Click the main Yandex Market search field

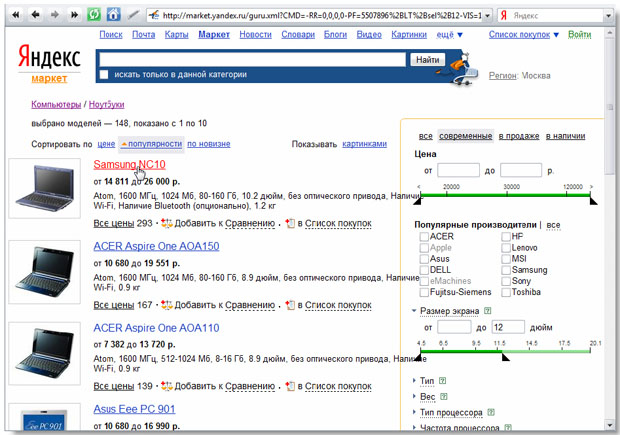pyautogui.click(x=252, y=60)
